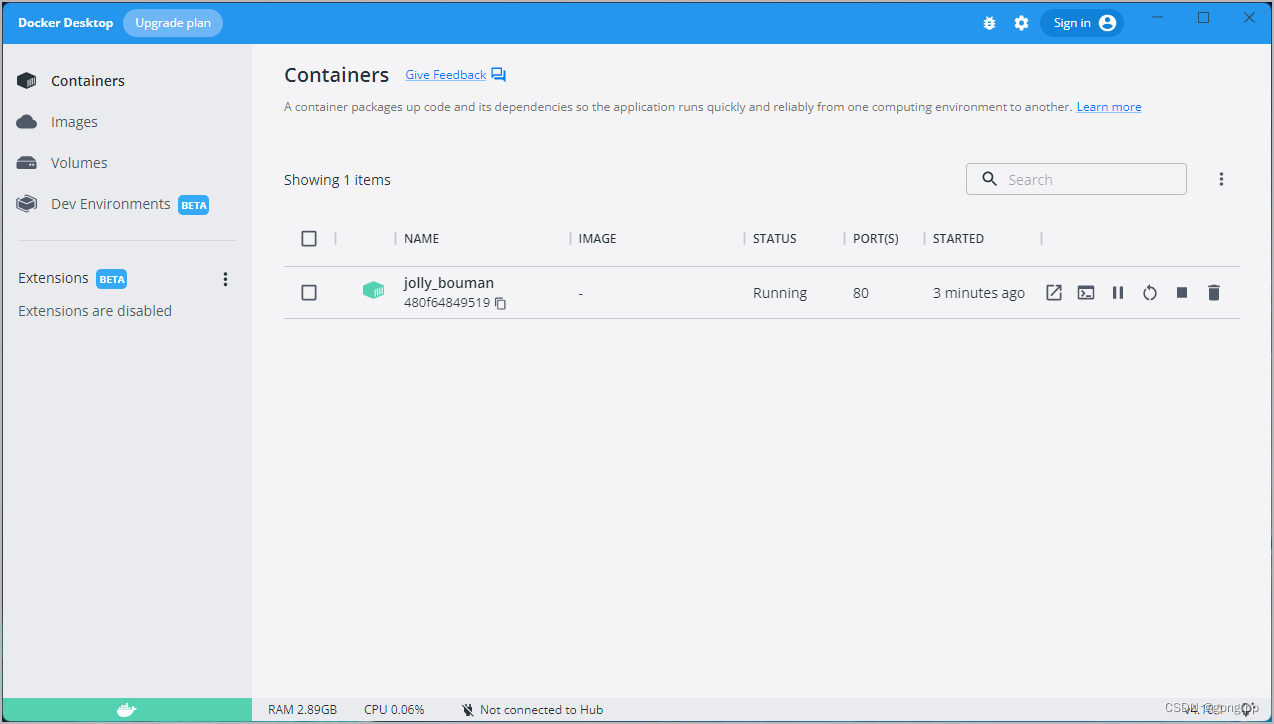The width and height of the screenshot is (1274, 724).
Task: Open the jolly_bouman container name
Action: 449,283
